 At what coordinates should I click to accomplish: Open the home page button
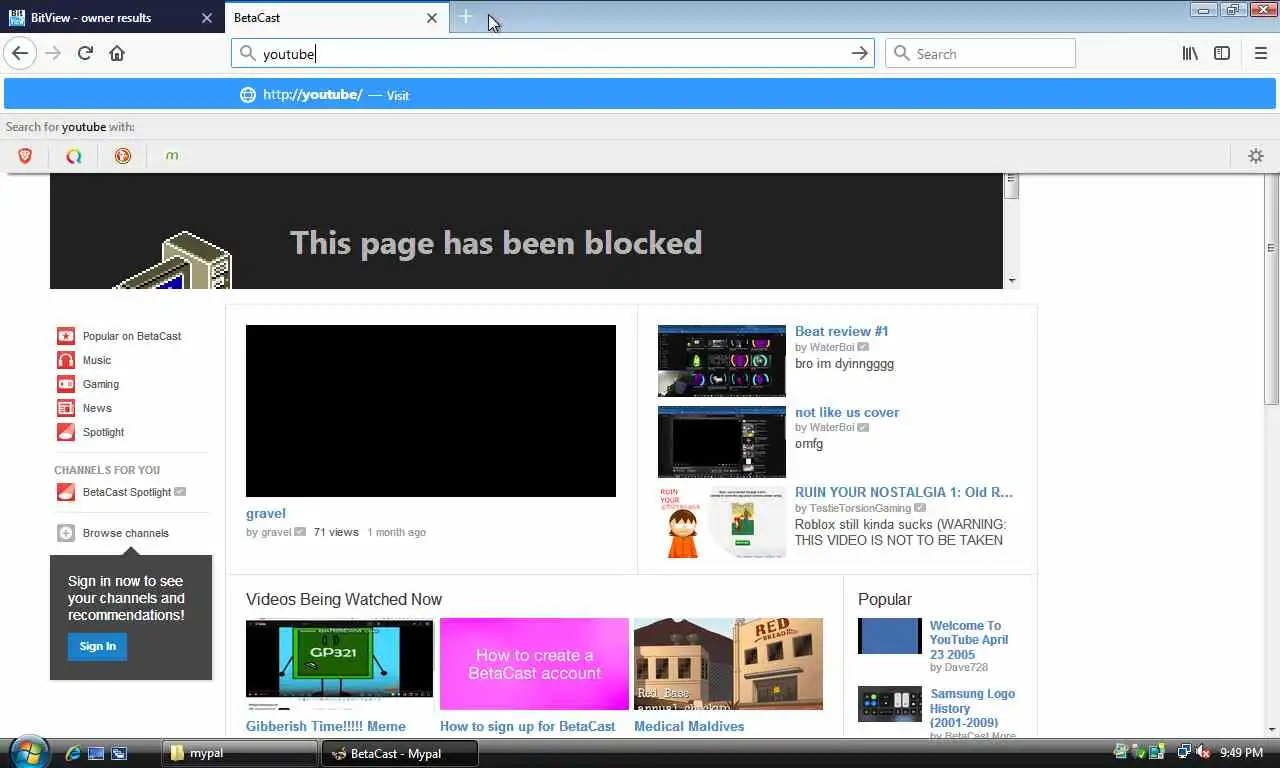tap(117, 53)
